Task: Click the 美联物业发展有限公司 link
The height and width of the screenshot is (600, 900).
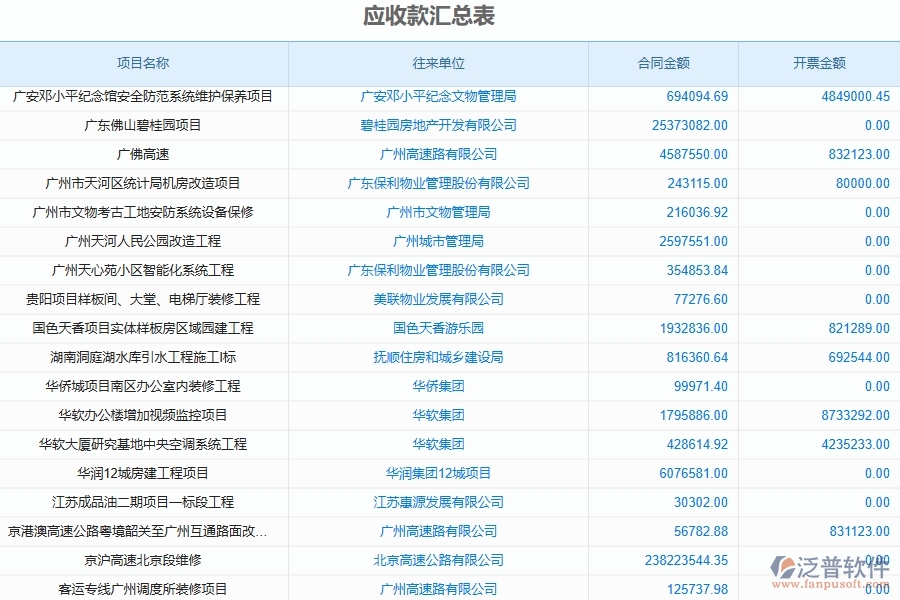Action: (438, 299)
